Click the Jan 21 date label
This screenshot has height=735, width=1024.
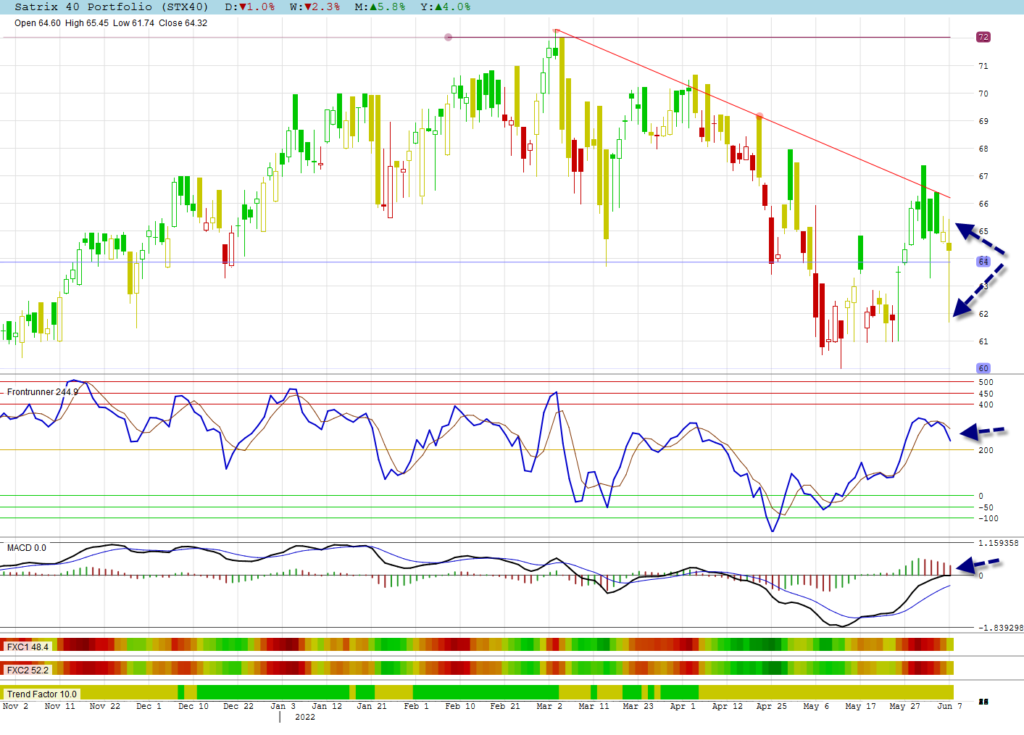coord(372,706)
